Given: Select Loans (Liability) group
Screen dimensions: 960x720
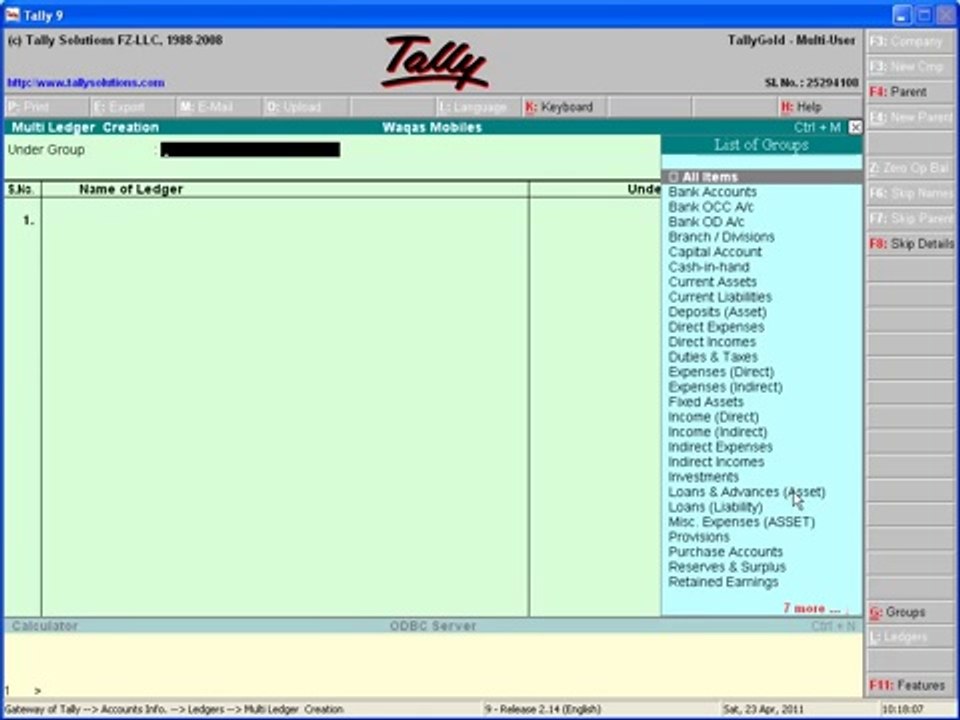Looking at the screenshot, I should click(715, 507).
